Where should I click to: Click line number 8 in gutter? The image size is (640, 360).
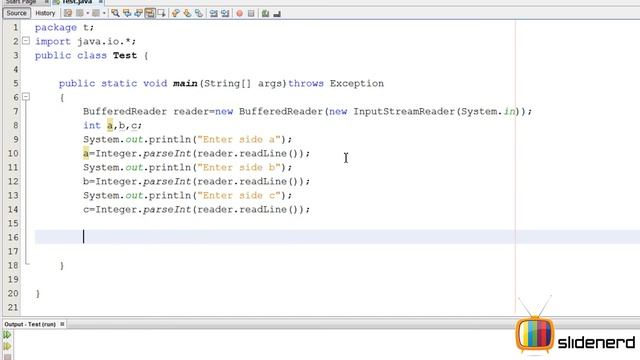tap(15, 125)
